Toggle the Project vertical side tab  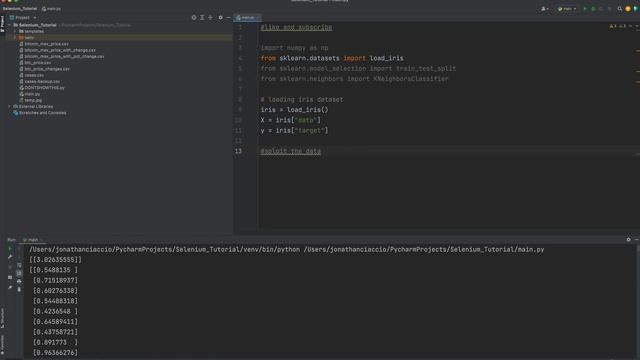(2, 24)
